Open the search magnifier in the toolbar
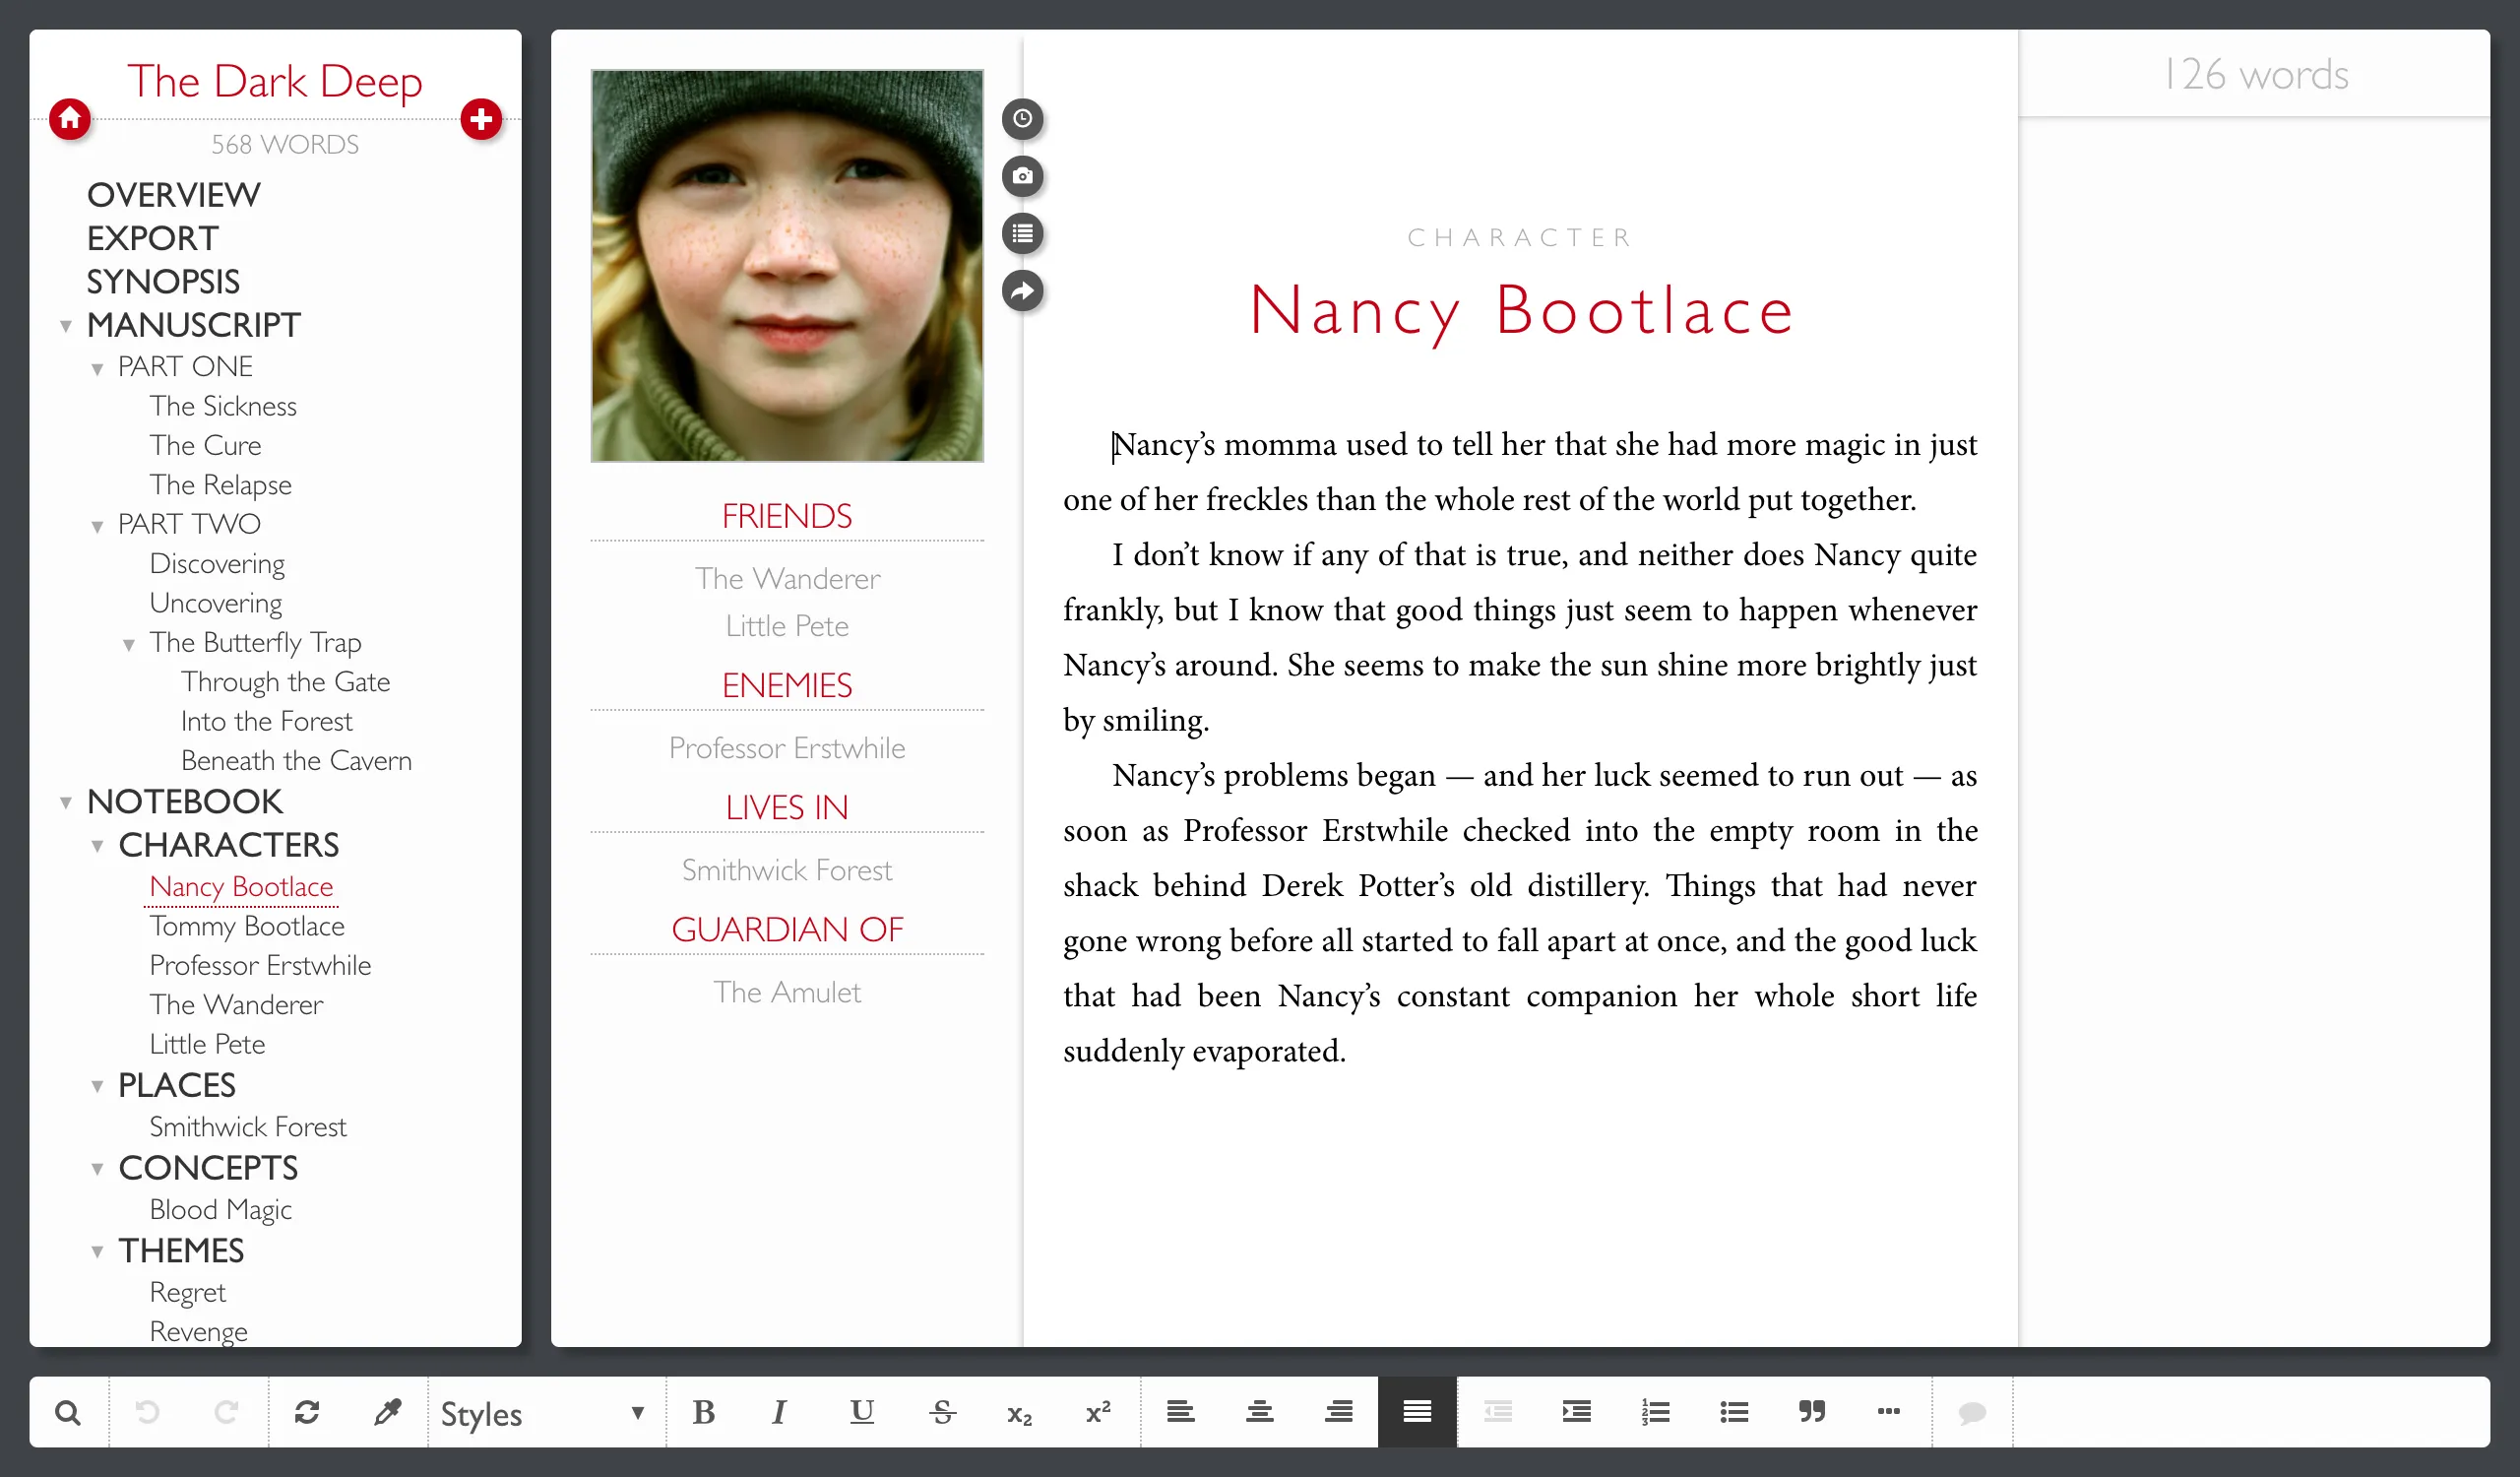 point(68,1412)
